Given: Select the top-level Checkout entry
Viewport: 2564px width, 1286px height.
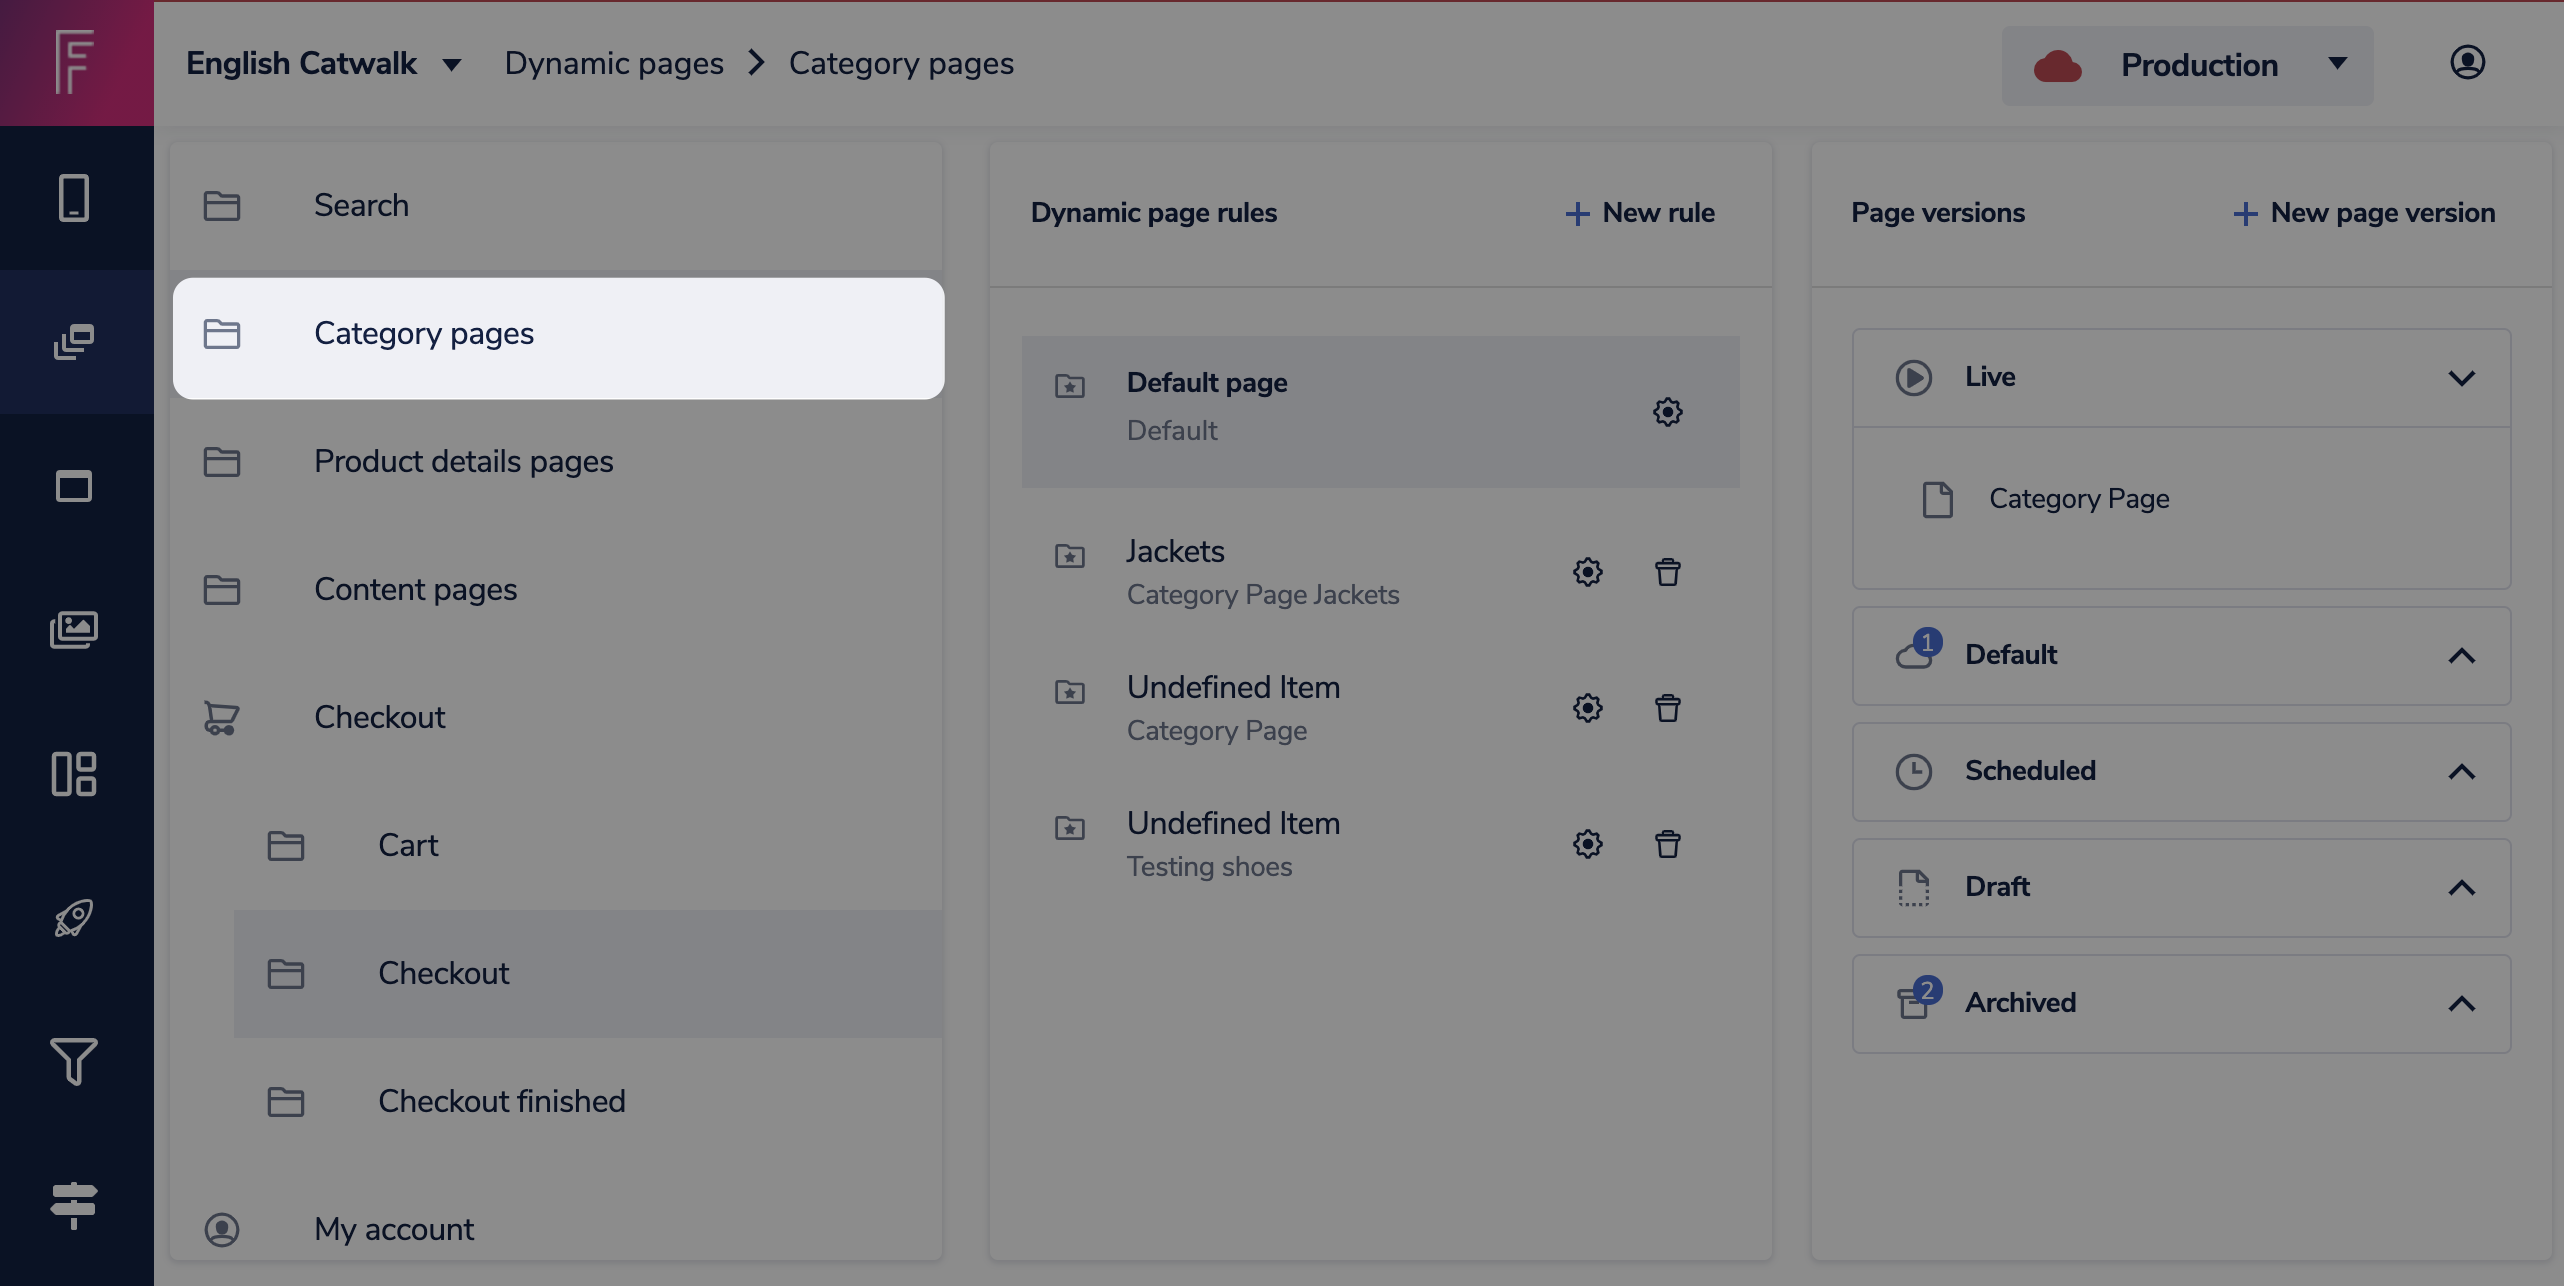Looking at the screenshot, I should (x=558, y=718).
